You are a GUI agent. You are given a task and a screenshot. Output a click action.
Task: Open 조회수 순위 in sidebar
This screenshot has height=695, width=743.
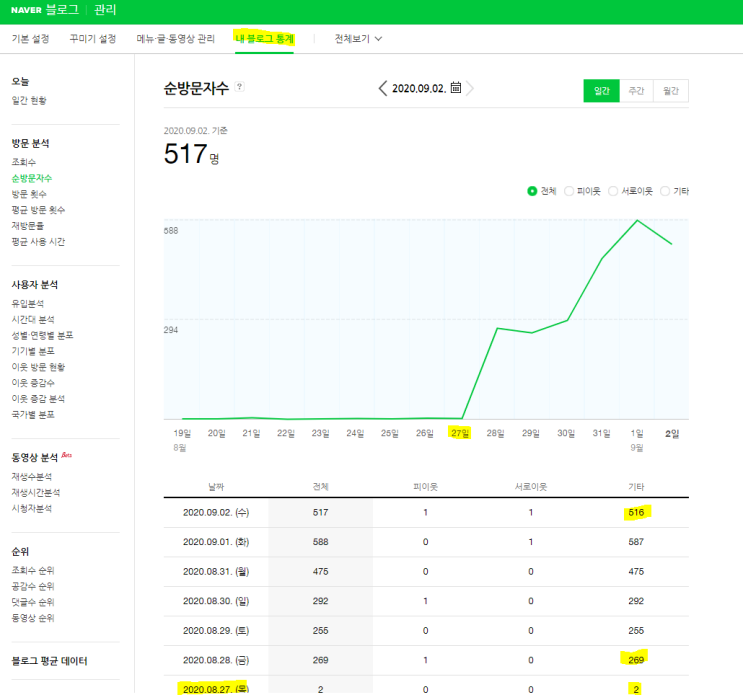tap(33, 570)
